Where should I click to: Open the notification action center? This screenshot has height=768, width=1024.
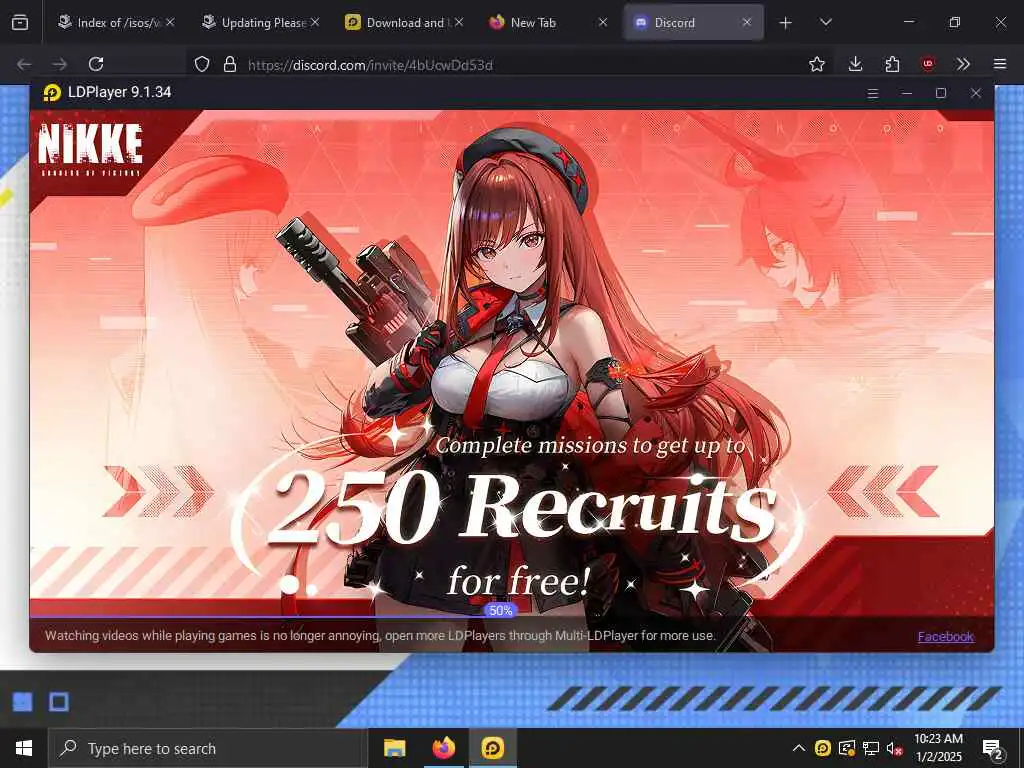coord(993,748)
